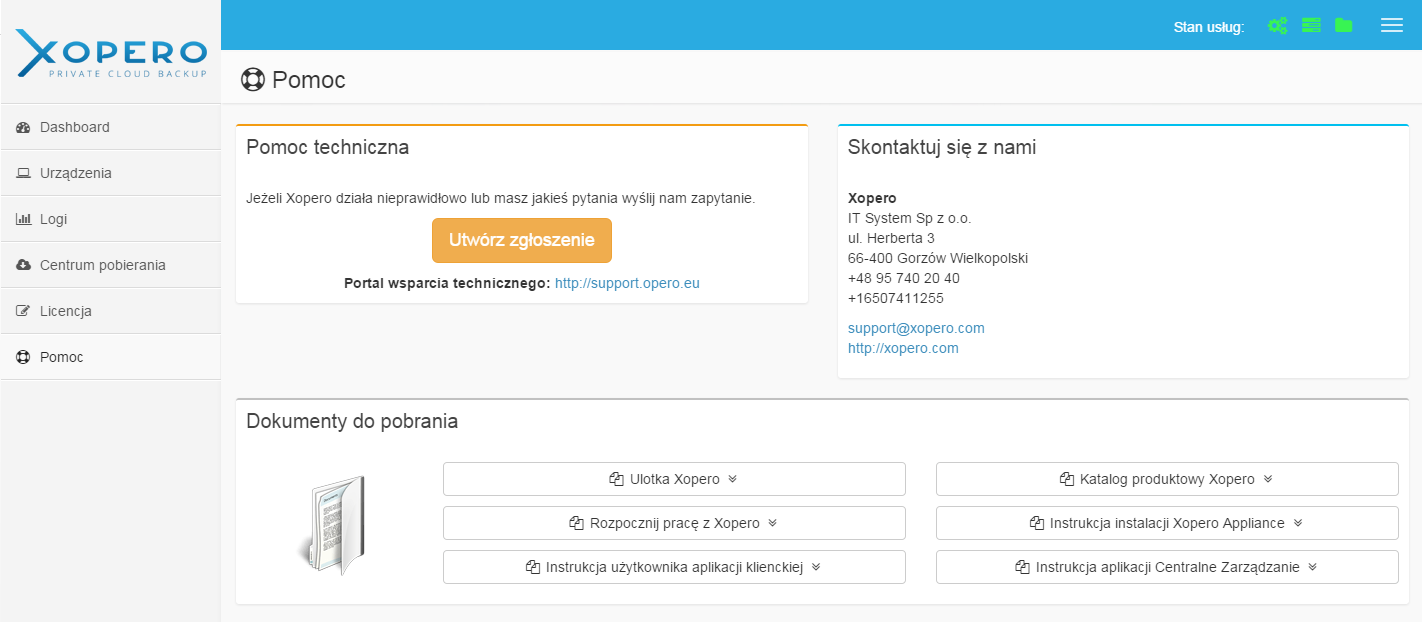1422x622 pixels.
Task: Open the hamburger menu in top bar
Action: (1392, 25)
